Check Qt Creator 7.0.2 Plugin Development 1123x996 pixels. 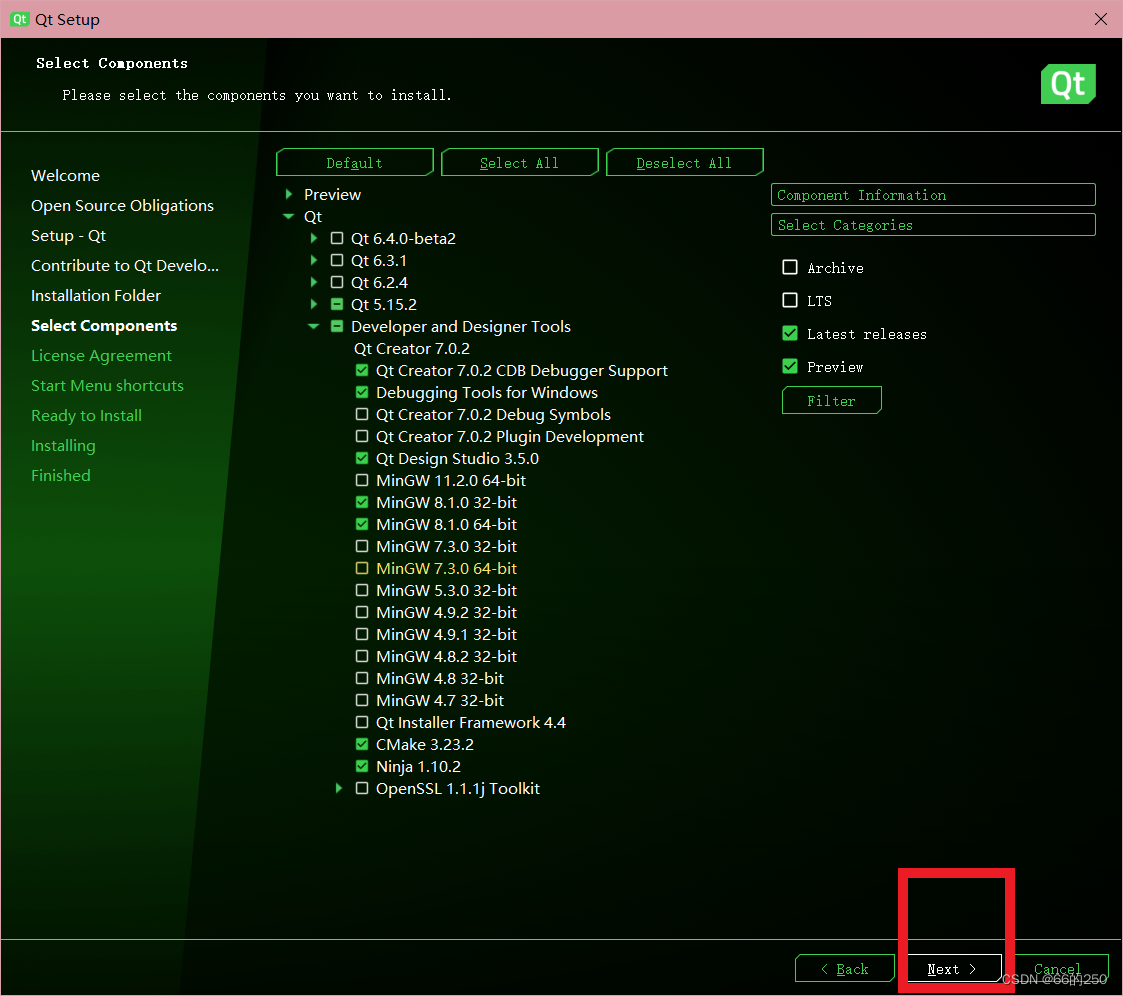[362, 436]
